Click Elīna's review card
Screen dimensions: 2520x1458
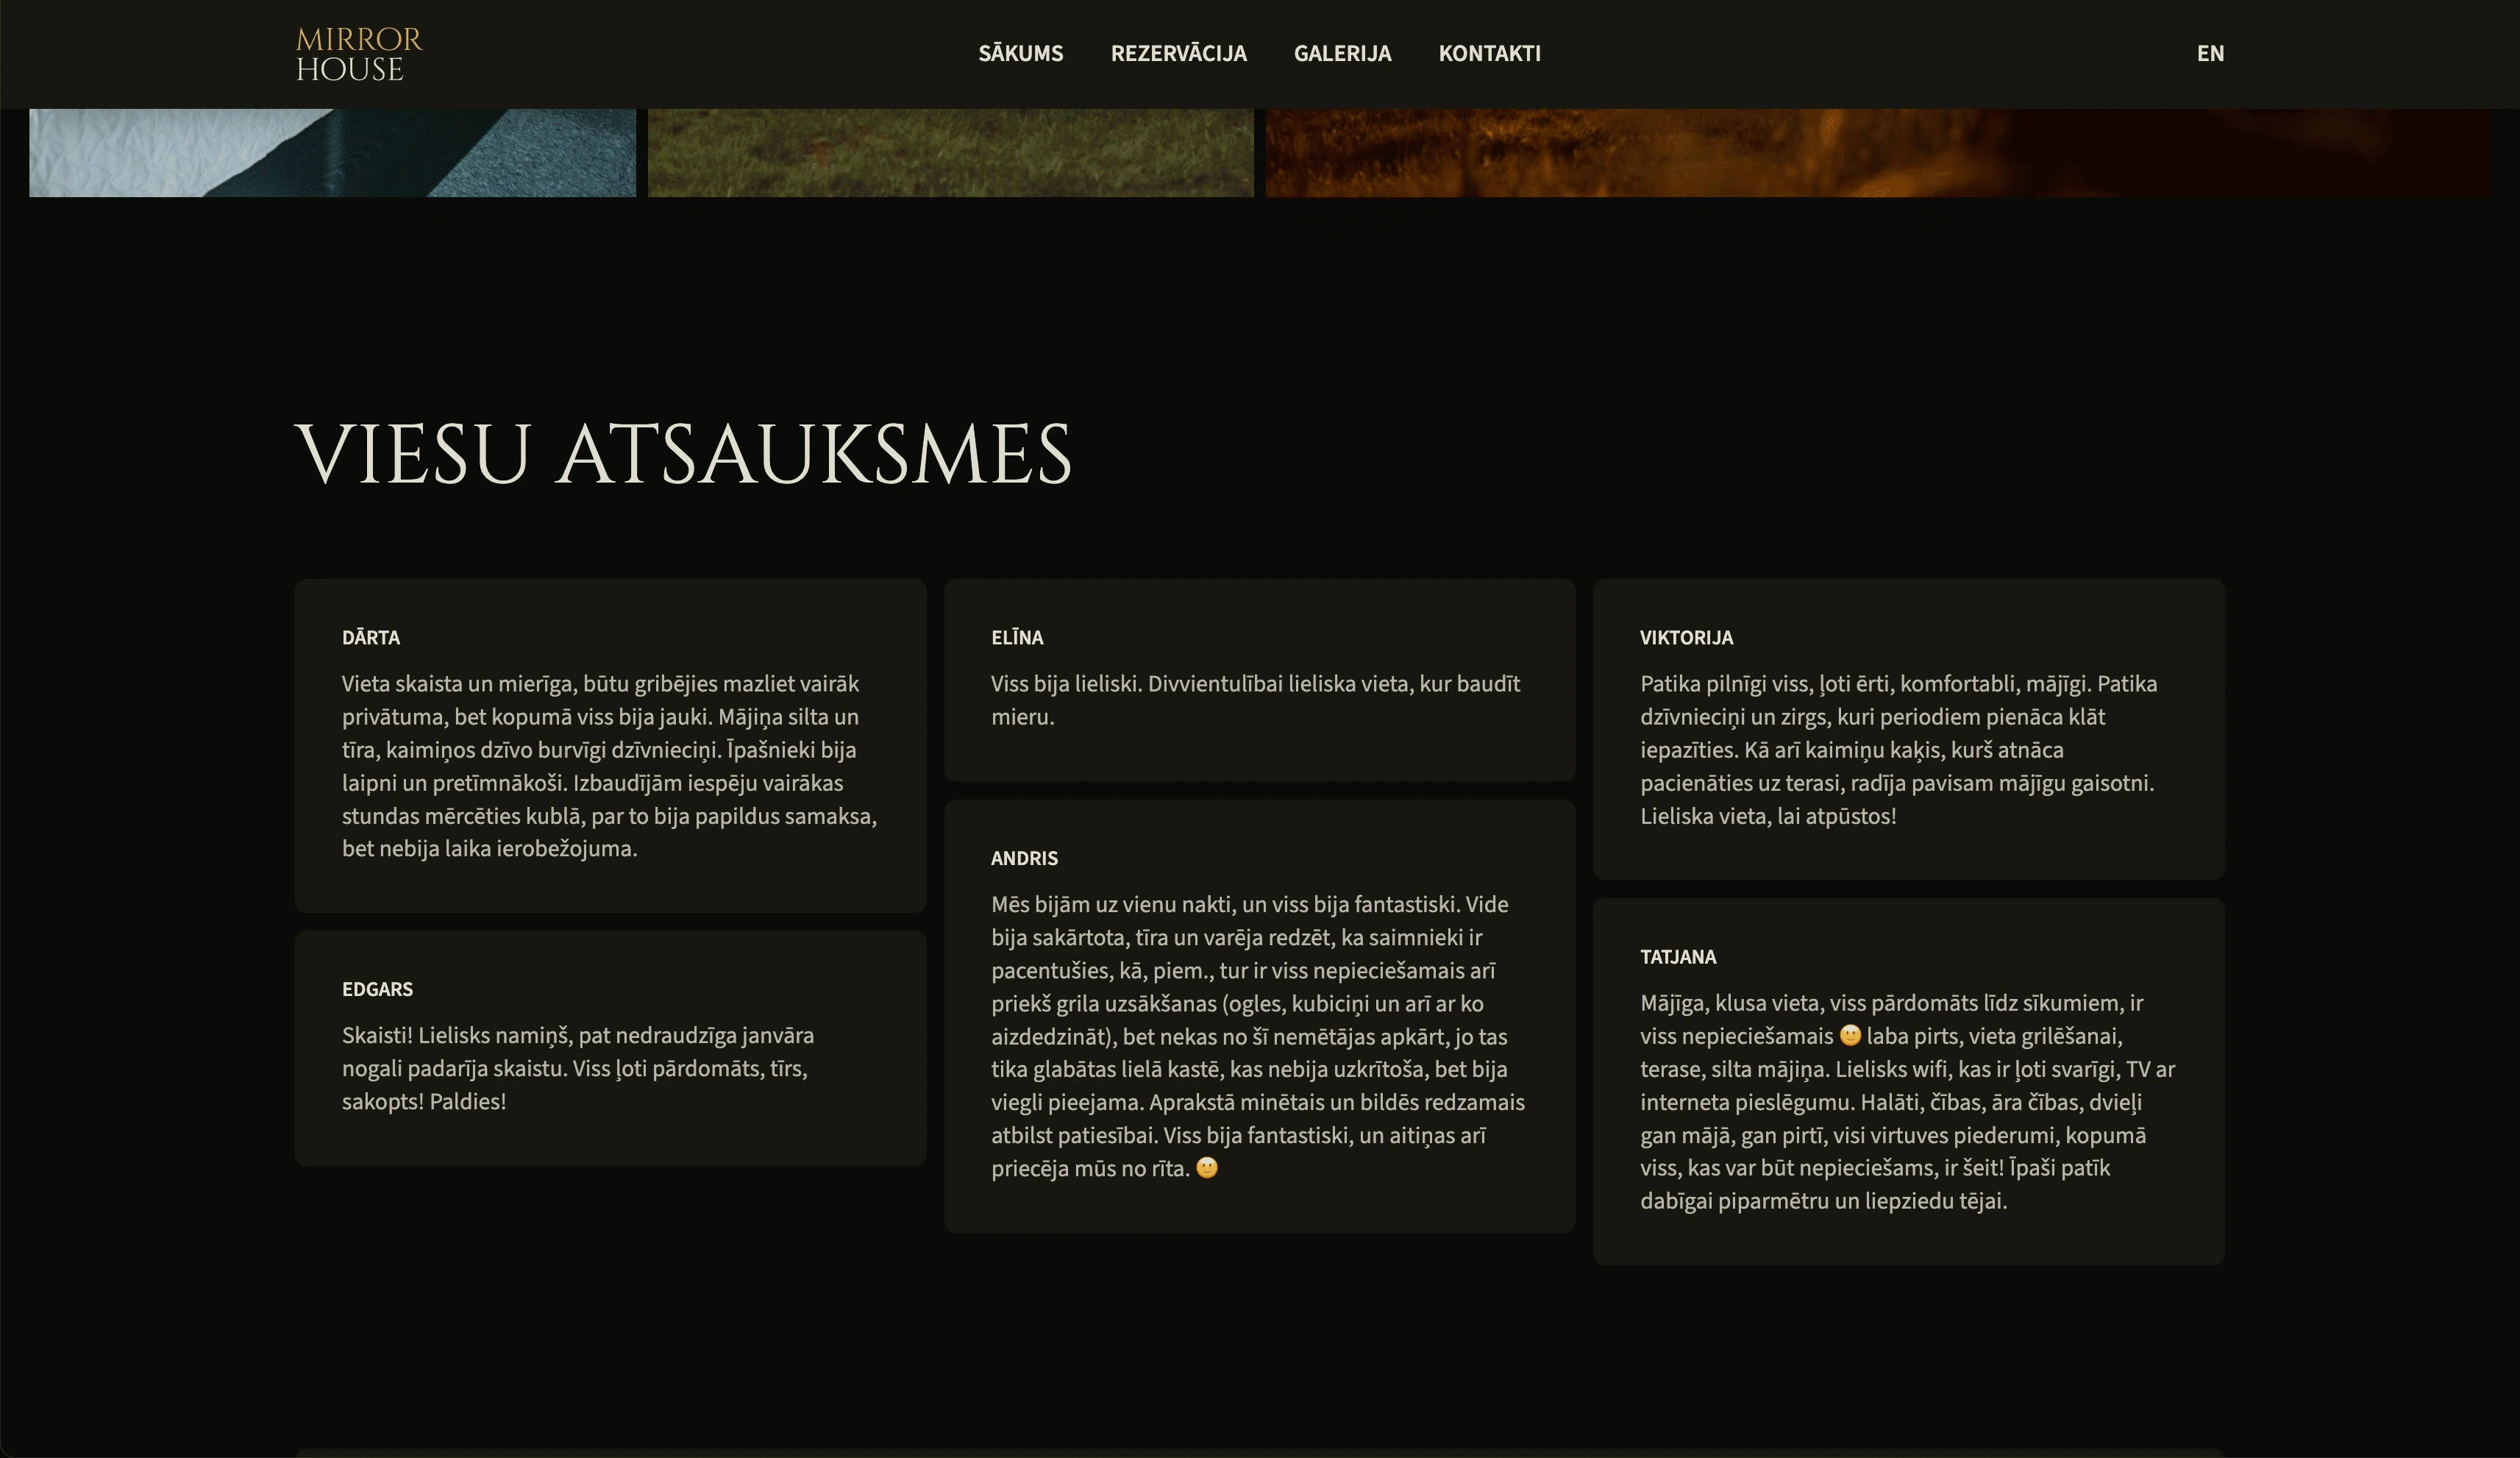[1259, 680]
